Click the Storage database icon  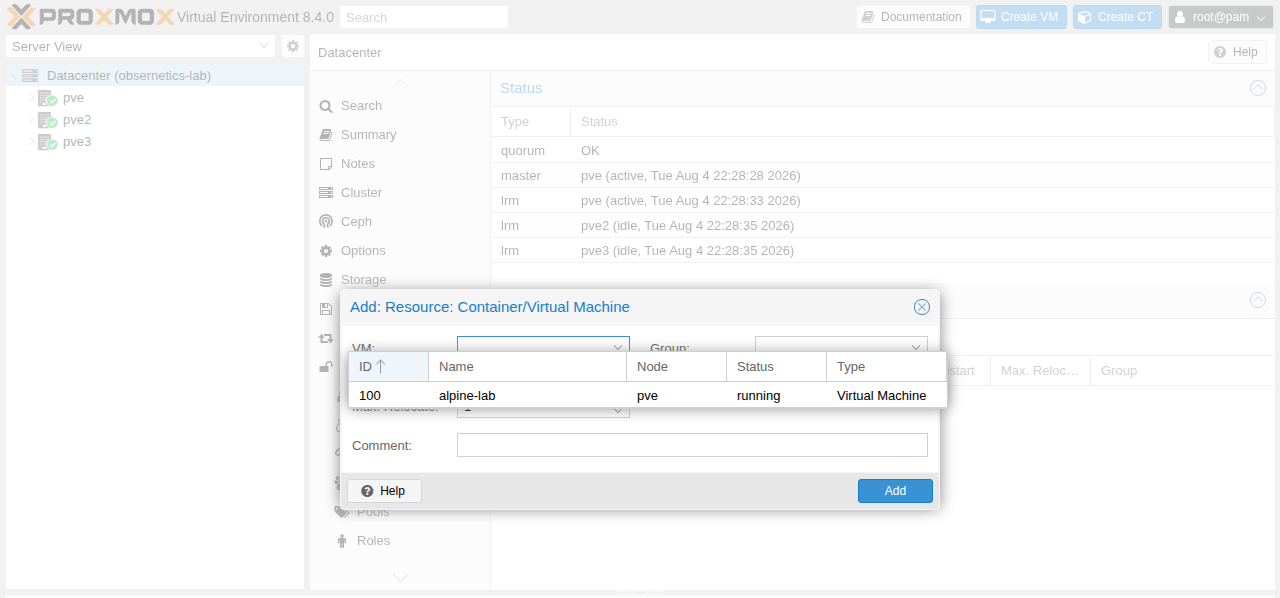click(x=326, y=280)
